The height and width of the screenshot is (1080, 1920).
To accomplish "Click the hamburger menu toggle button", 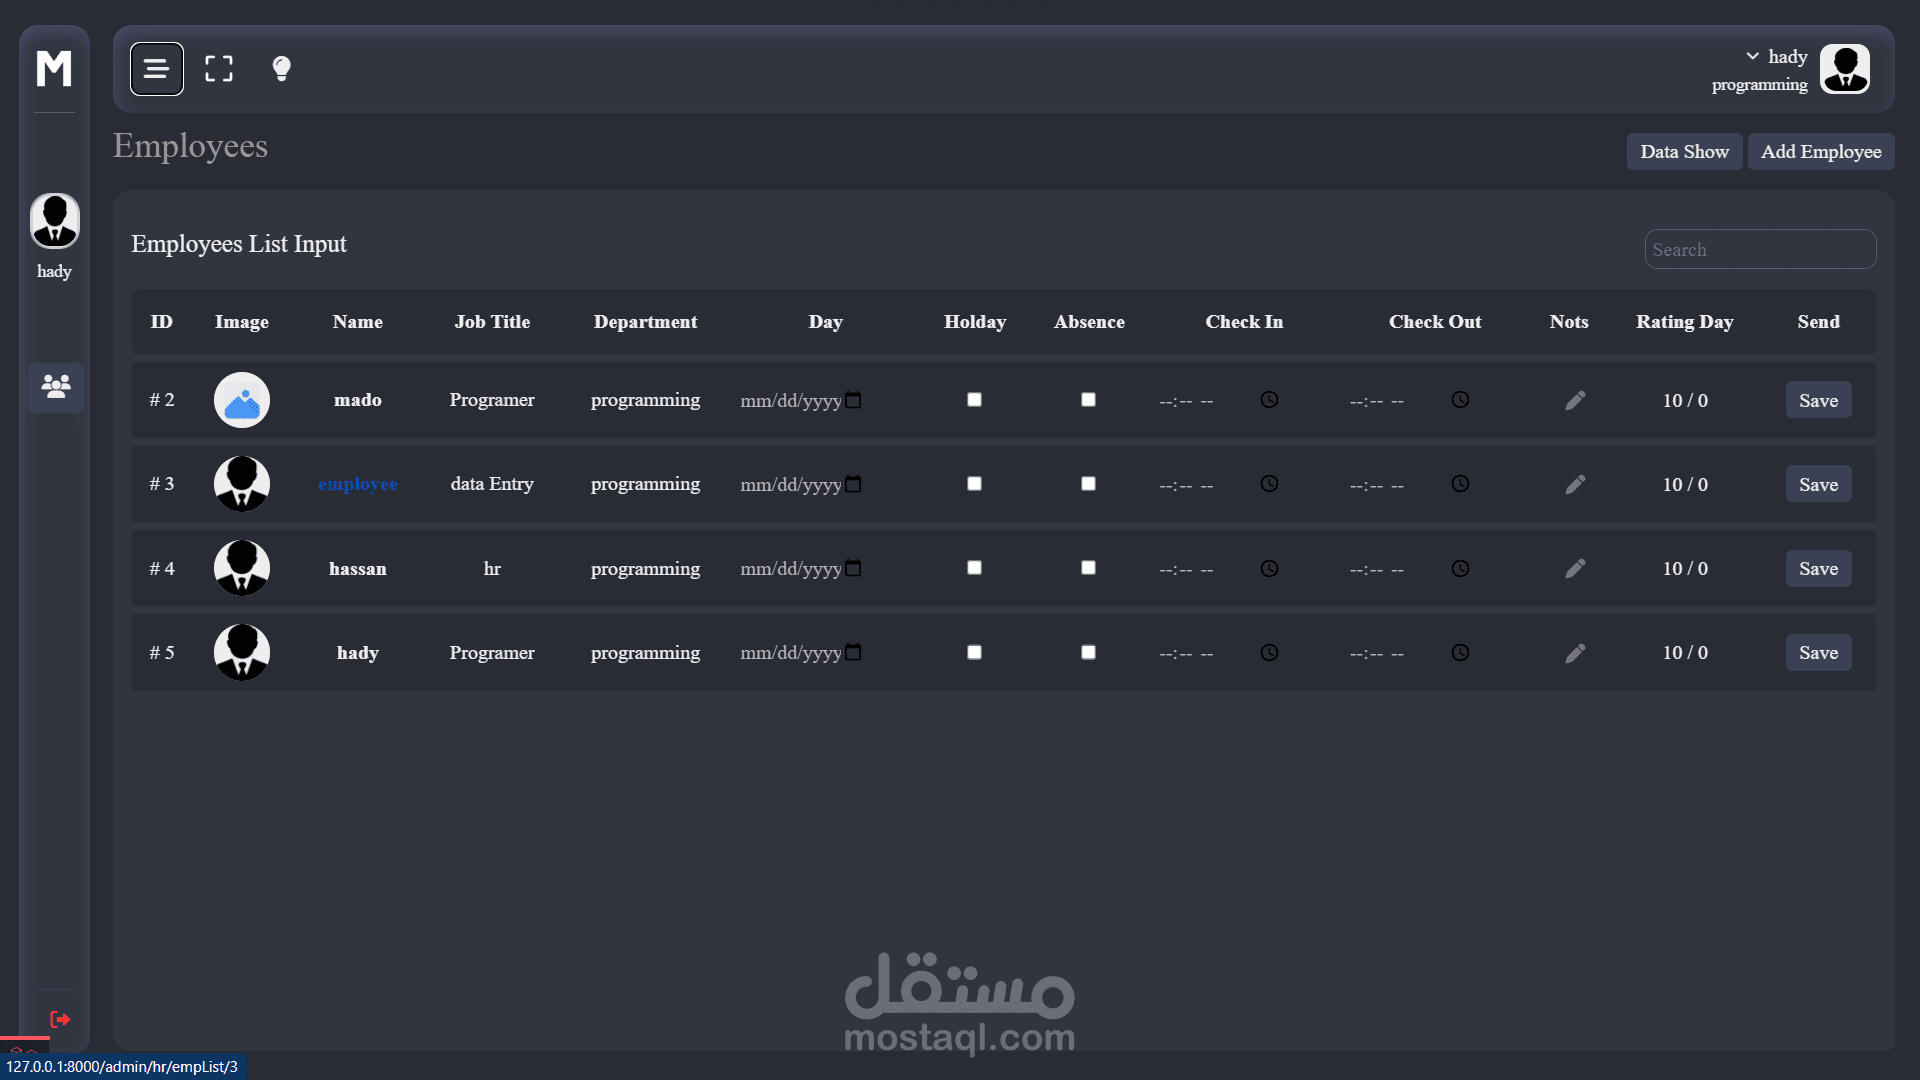I will pos(156,69).
